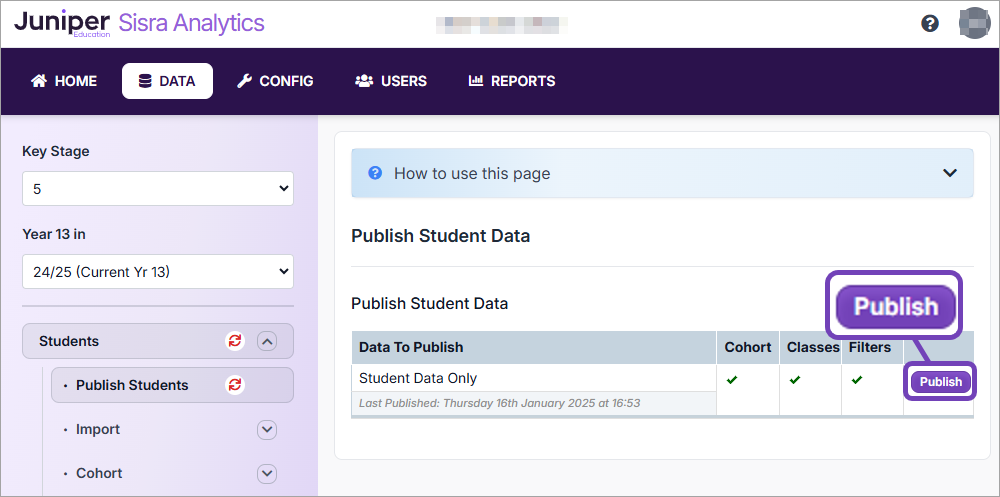Click the help question mark icon
Viewport: 1000px width, 497px height.
(930, 23)
